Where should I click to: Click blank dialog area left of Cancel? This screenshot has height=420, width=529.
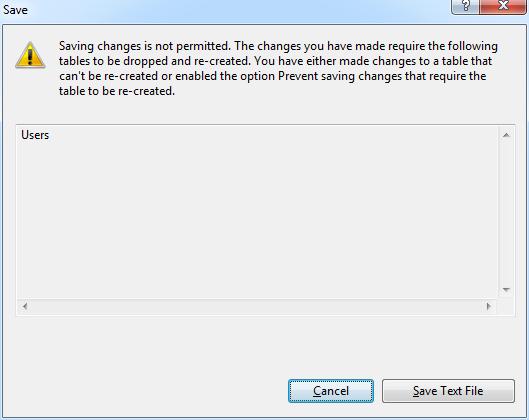click(145, 391)
